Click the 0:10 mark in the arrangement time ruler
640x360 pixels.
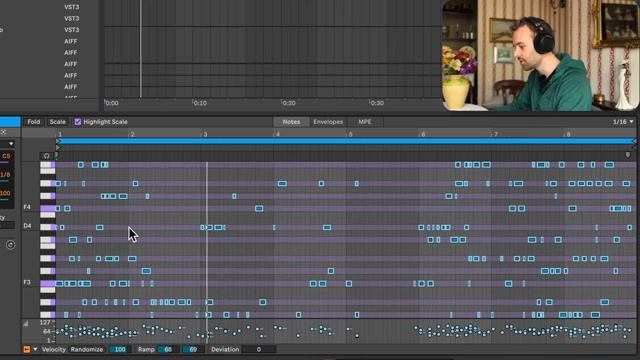[x=200, y=103]
